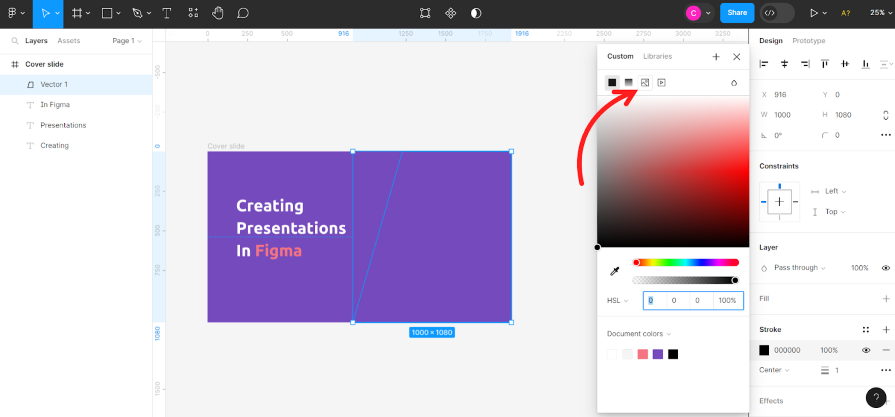The height and width of the screenshot is (417, 895).
Task: Select the Text tool in the toolbar
Action: [165, 13]
